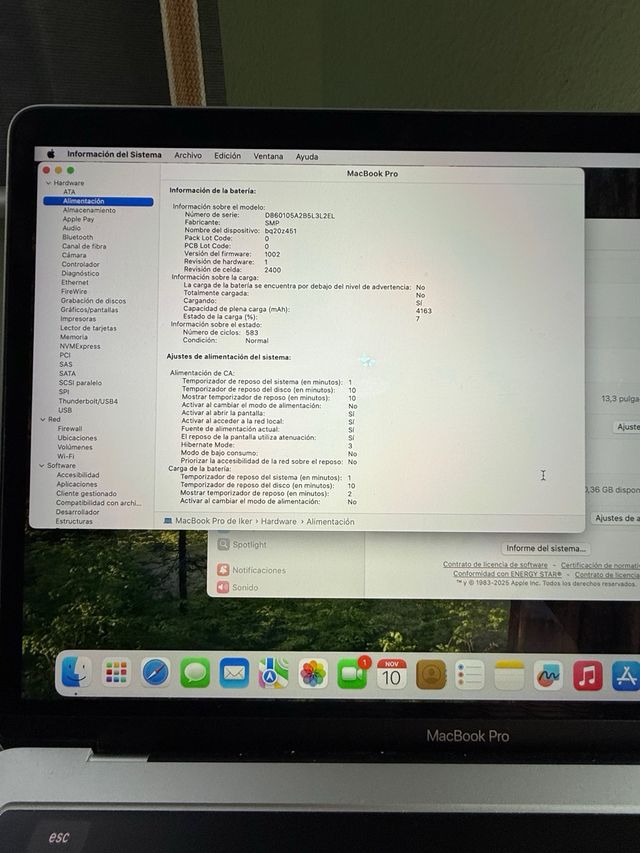640x853 pixels.
Task: Select USB in the sidebar
Action: coord(65,410)
